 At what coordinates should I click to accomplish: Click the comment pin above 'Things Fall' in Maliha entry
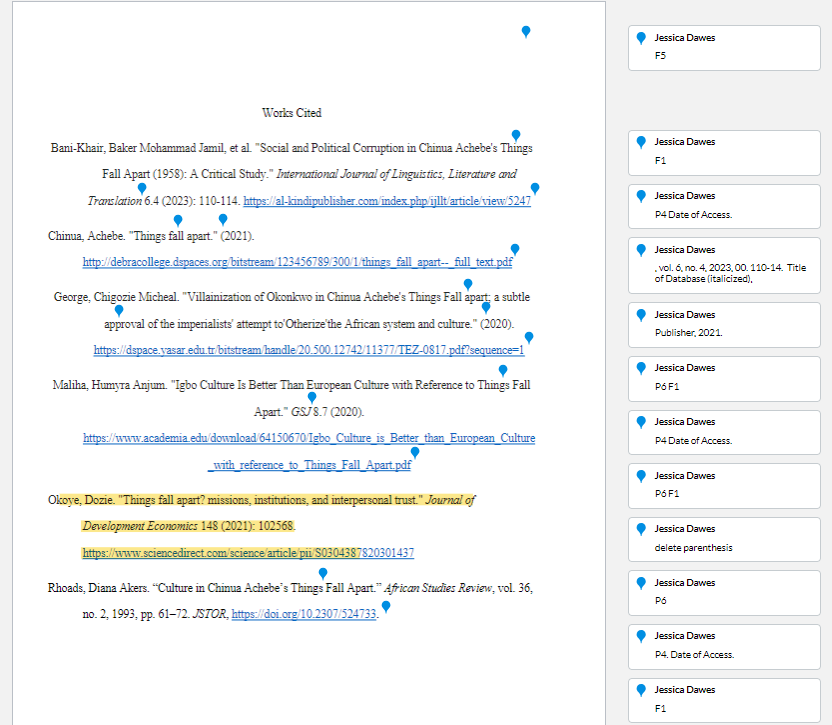(x=503, y=370)
